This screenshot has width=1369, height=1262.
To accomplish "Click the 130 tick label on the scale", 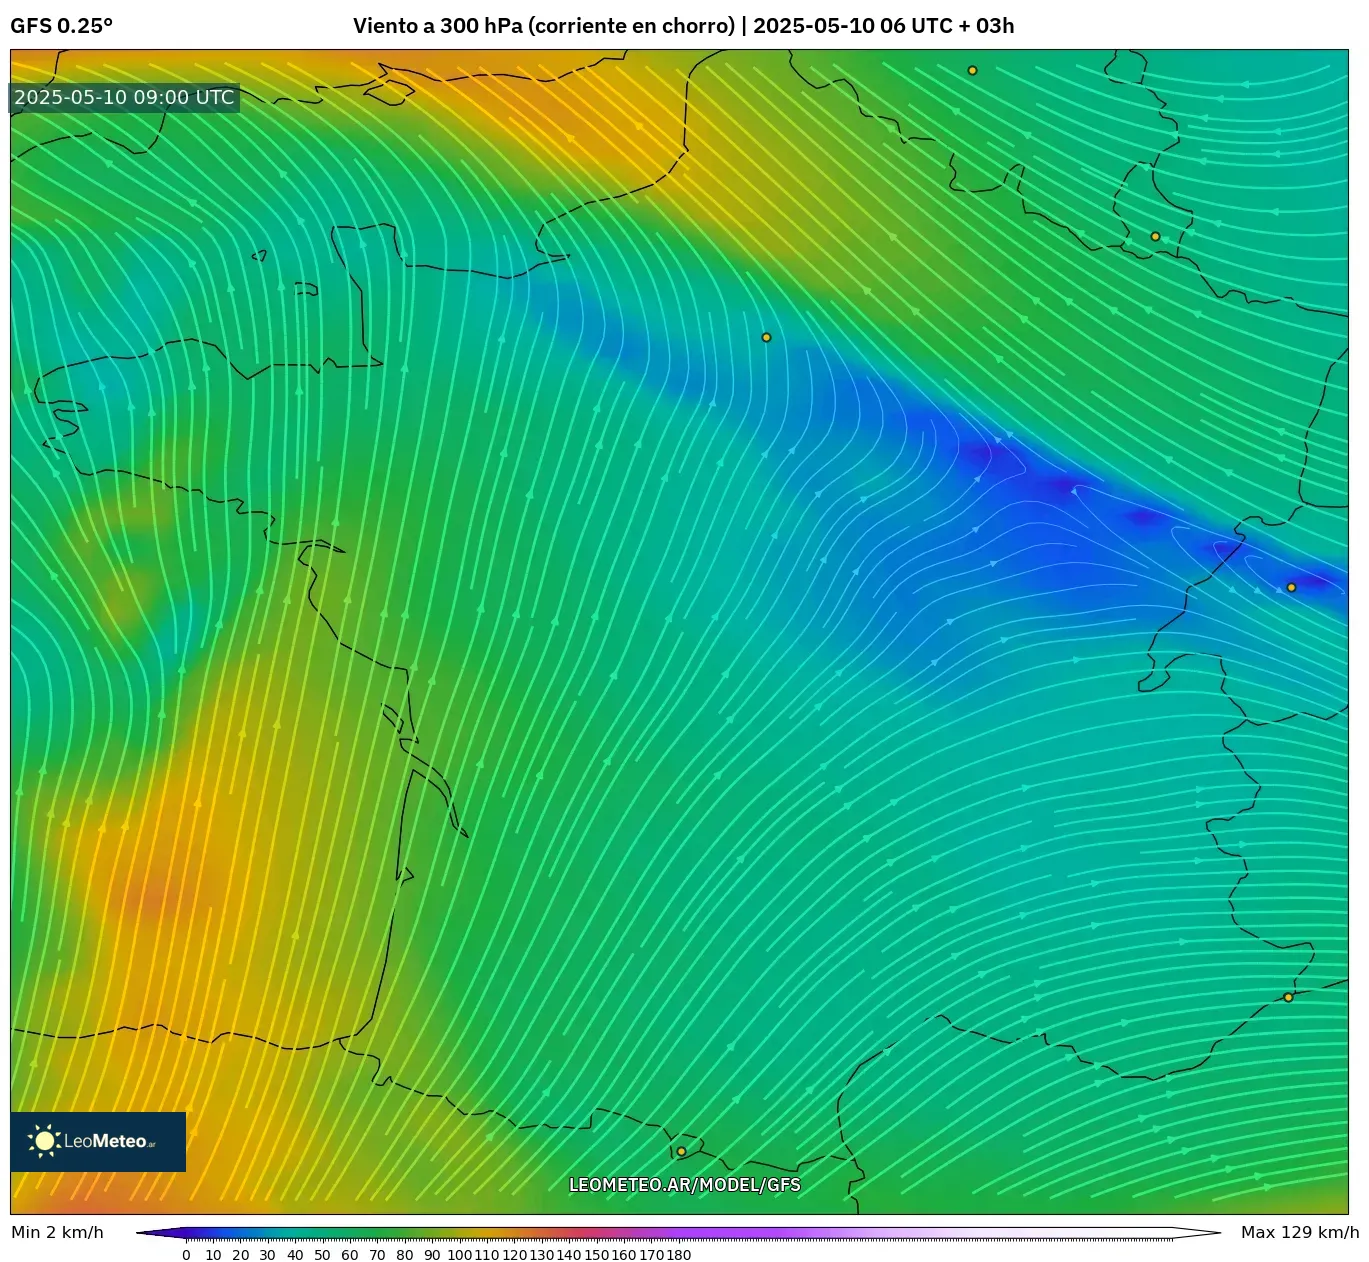I will 542,1255.
